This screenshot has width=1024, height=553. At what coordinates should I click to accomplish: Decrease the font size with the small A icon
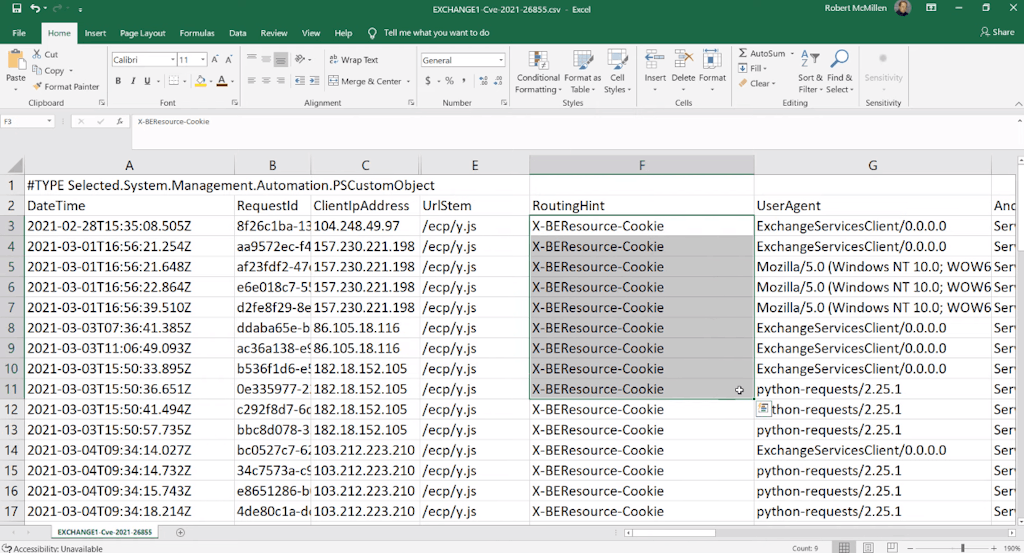coord(229,59)
